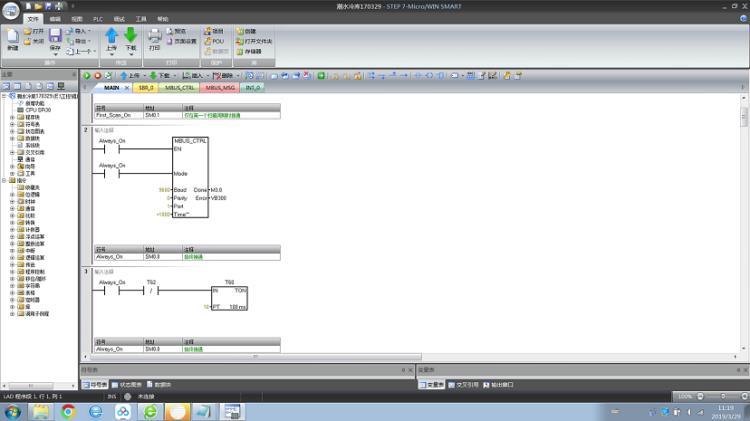Image resolution: width=750 pixels, height=421 pixels.
Task: Click the program status monitoring icon in toolbar
Action: coord(249,76)
